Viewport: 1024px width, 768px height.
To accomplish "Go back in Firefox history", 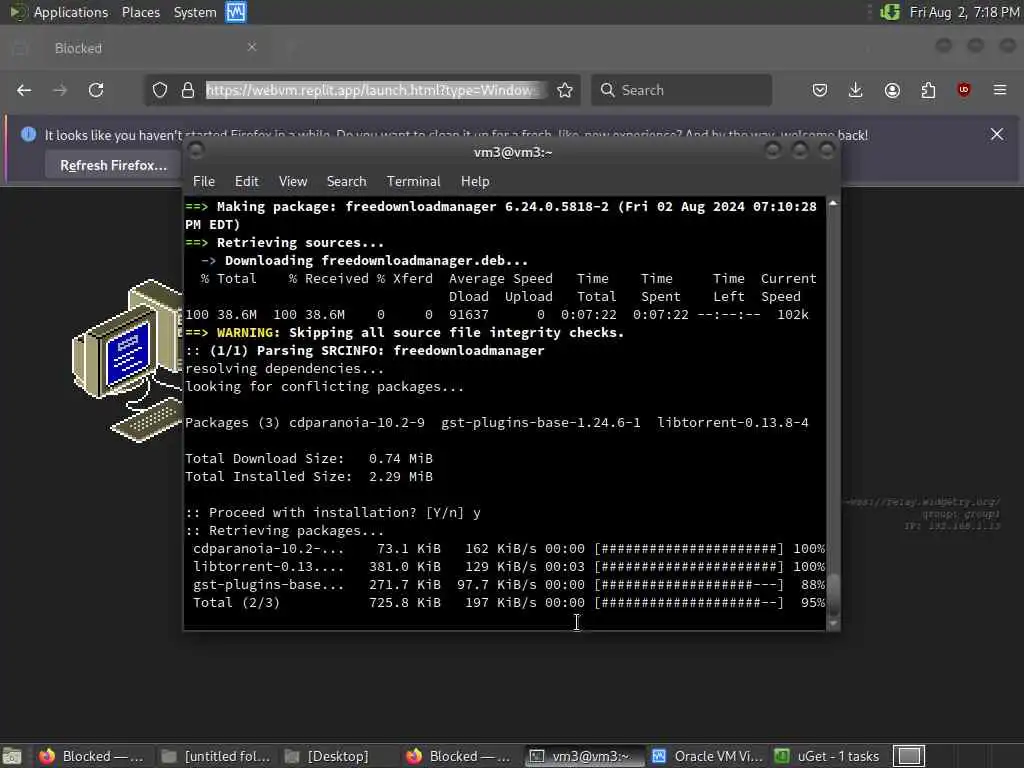I will pos(24,90).
